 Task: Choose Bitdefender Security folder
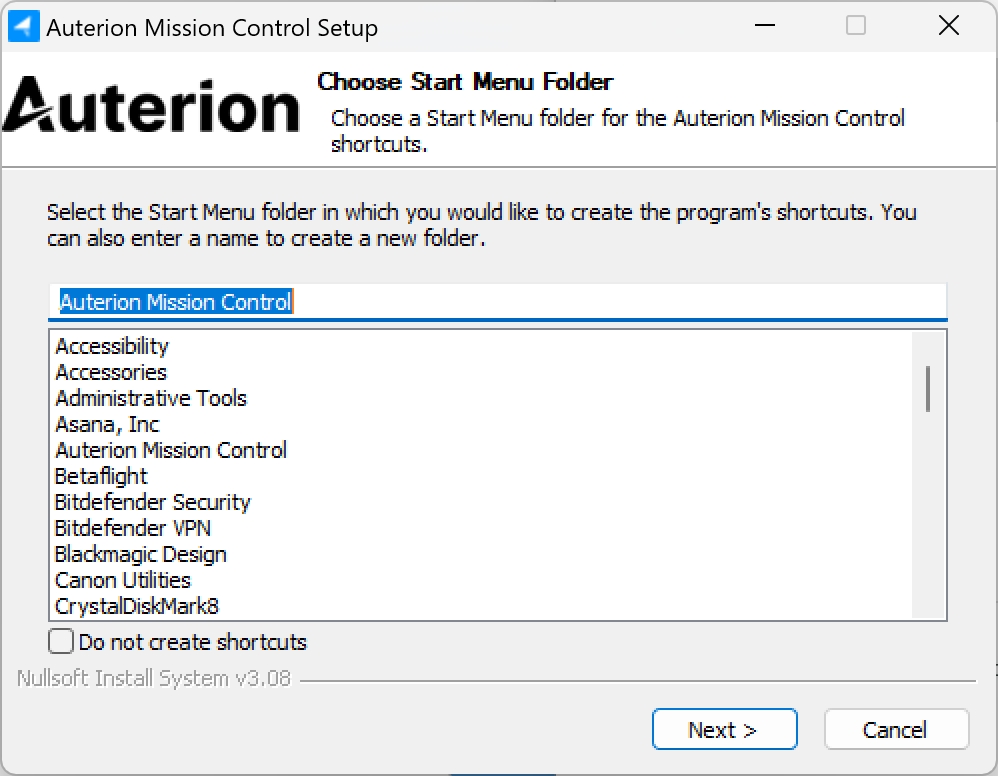(152, 503)
